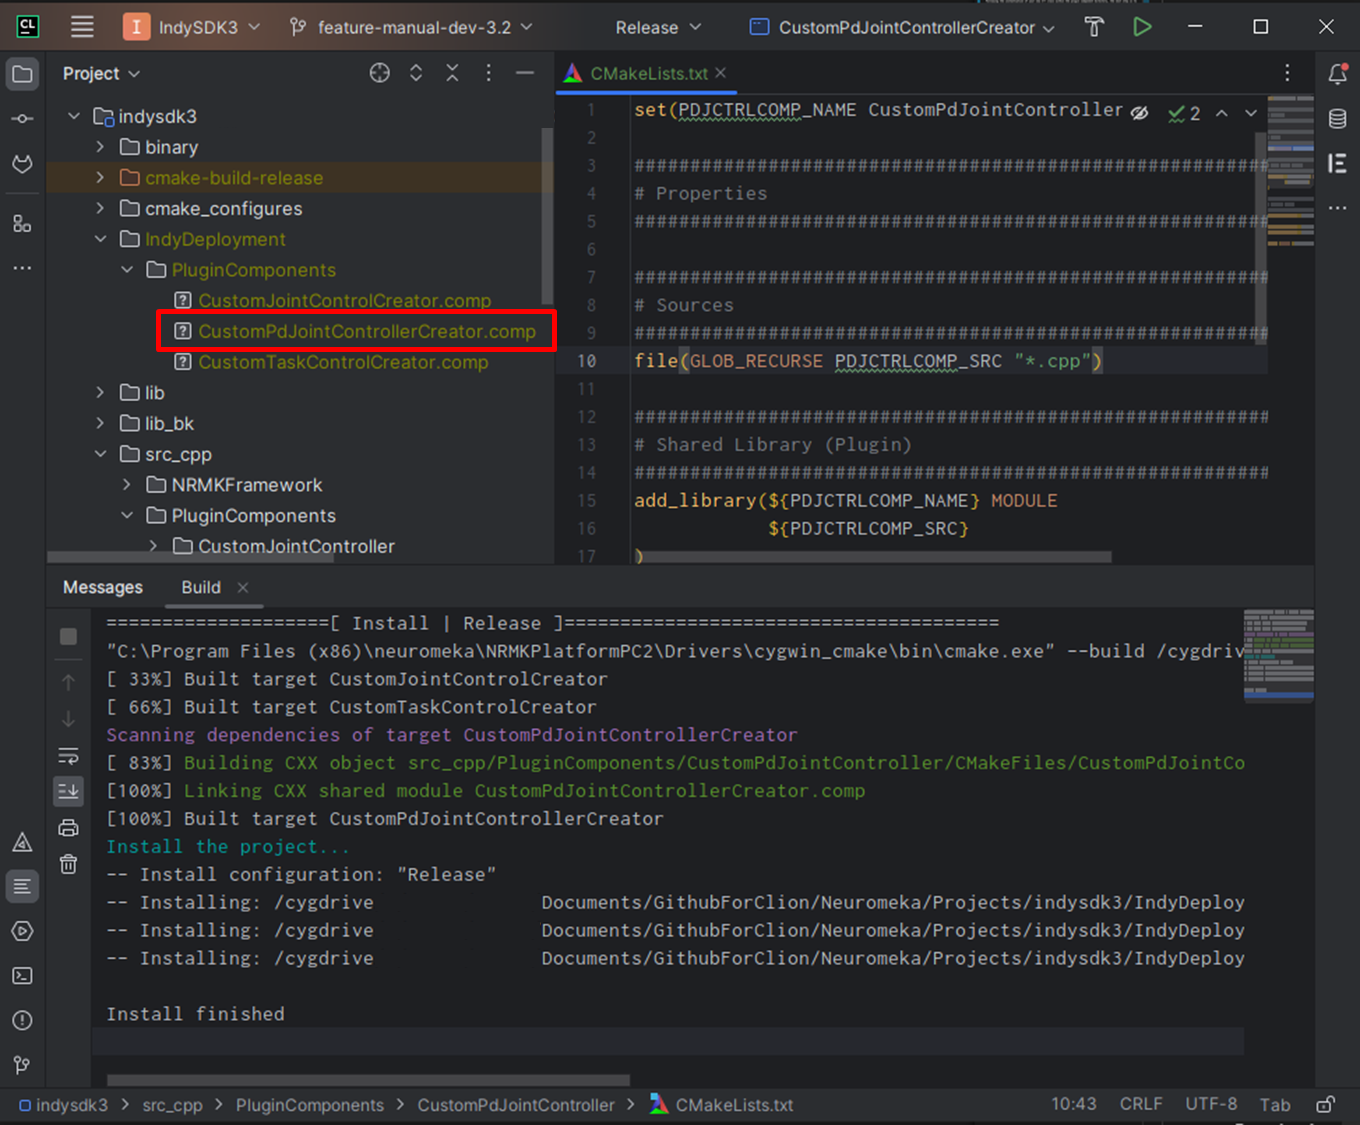Image resolution: width=1360 pixels, height=1125 pixels.
Task: Open the CLion main menu hamburger
Action: pyautogui.click(x=82, y=27)
